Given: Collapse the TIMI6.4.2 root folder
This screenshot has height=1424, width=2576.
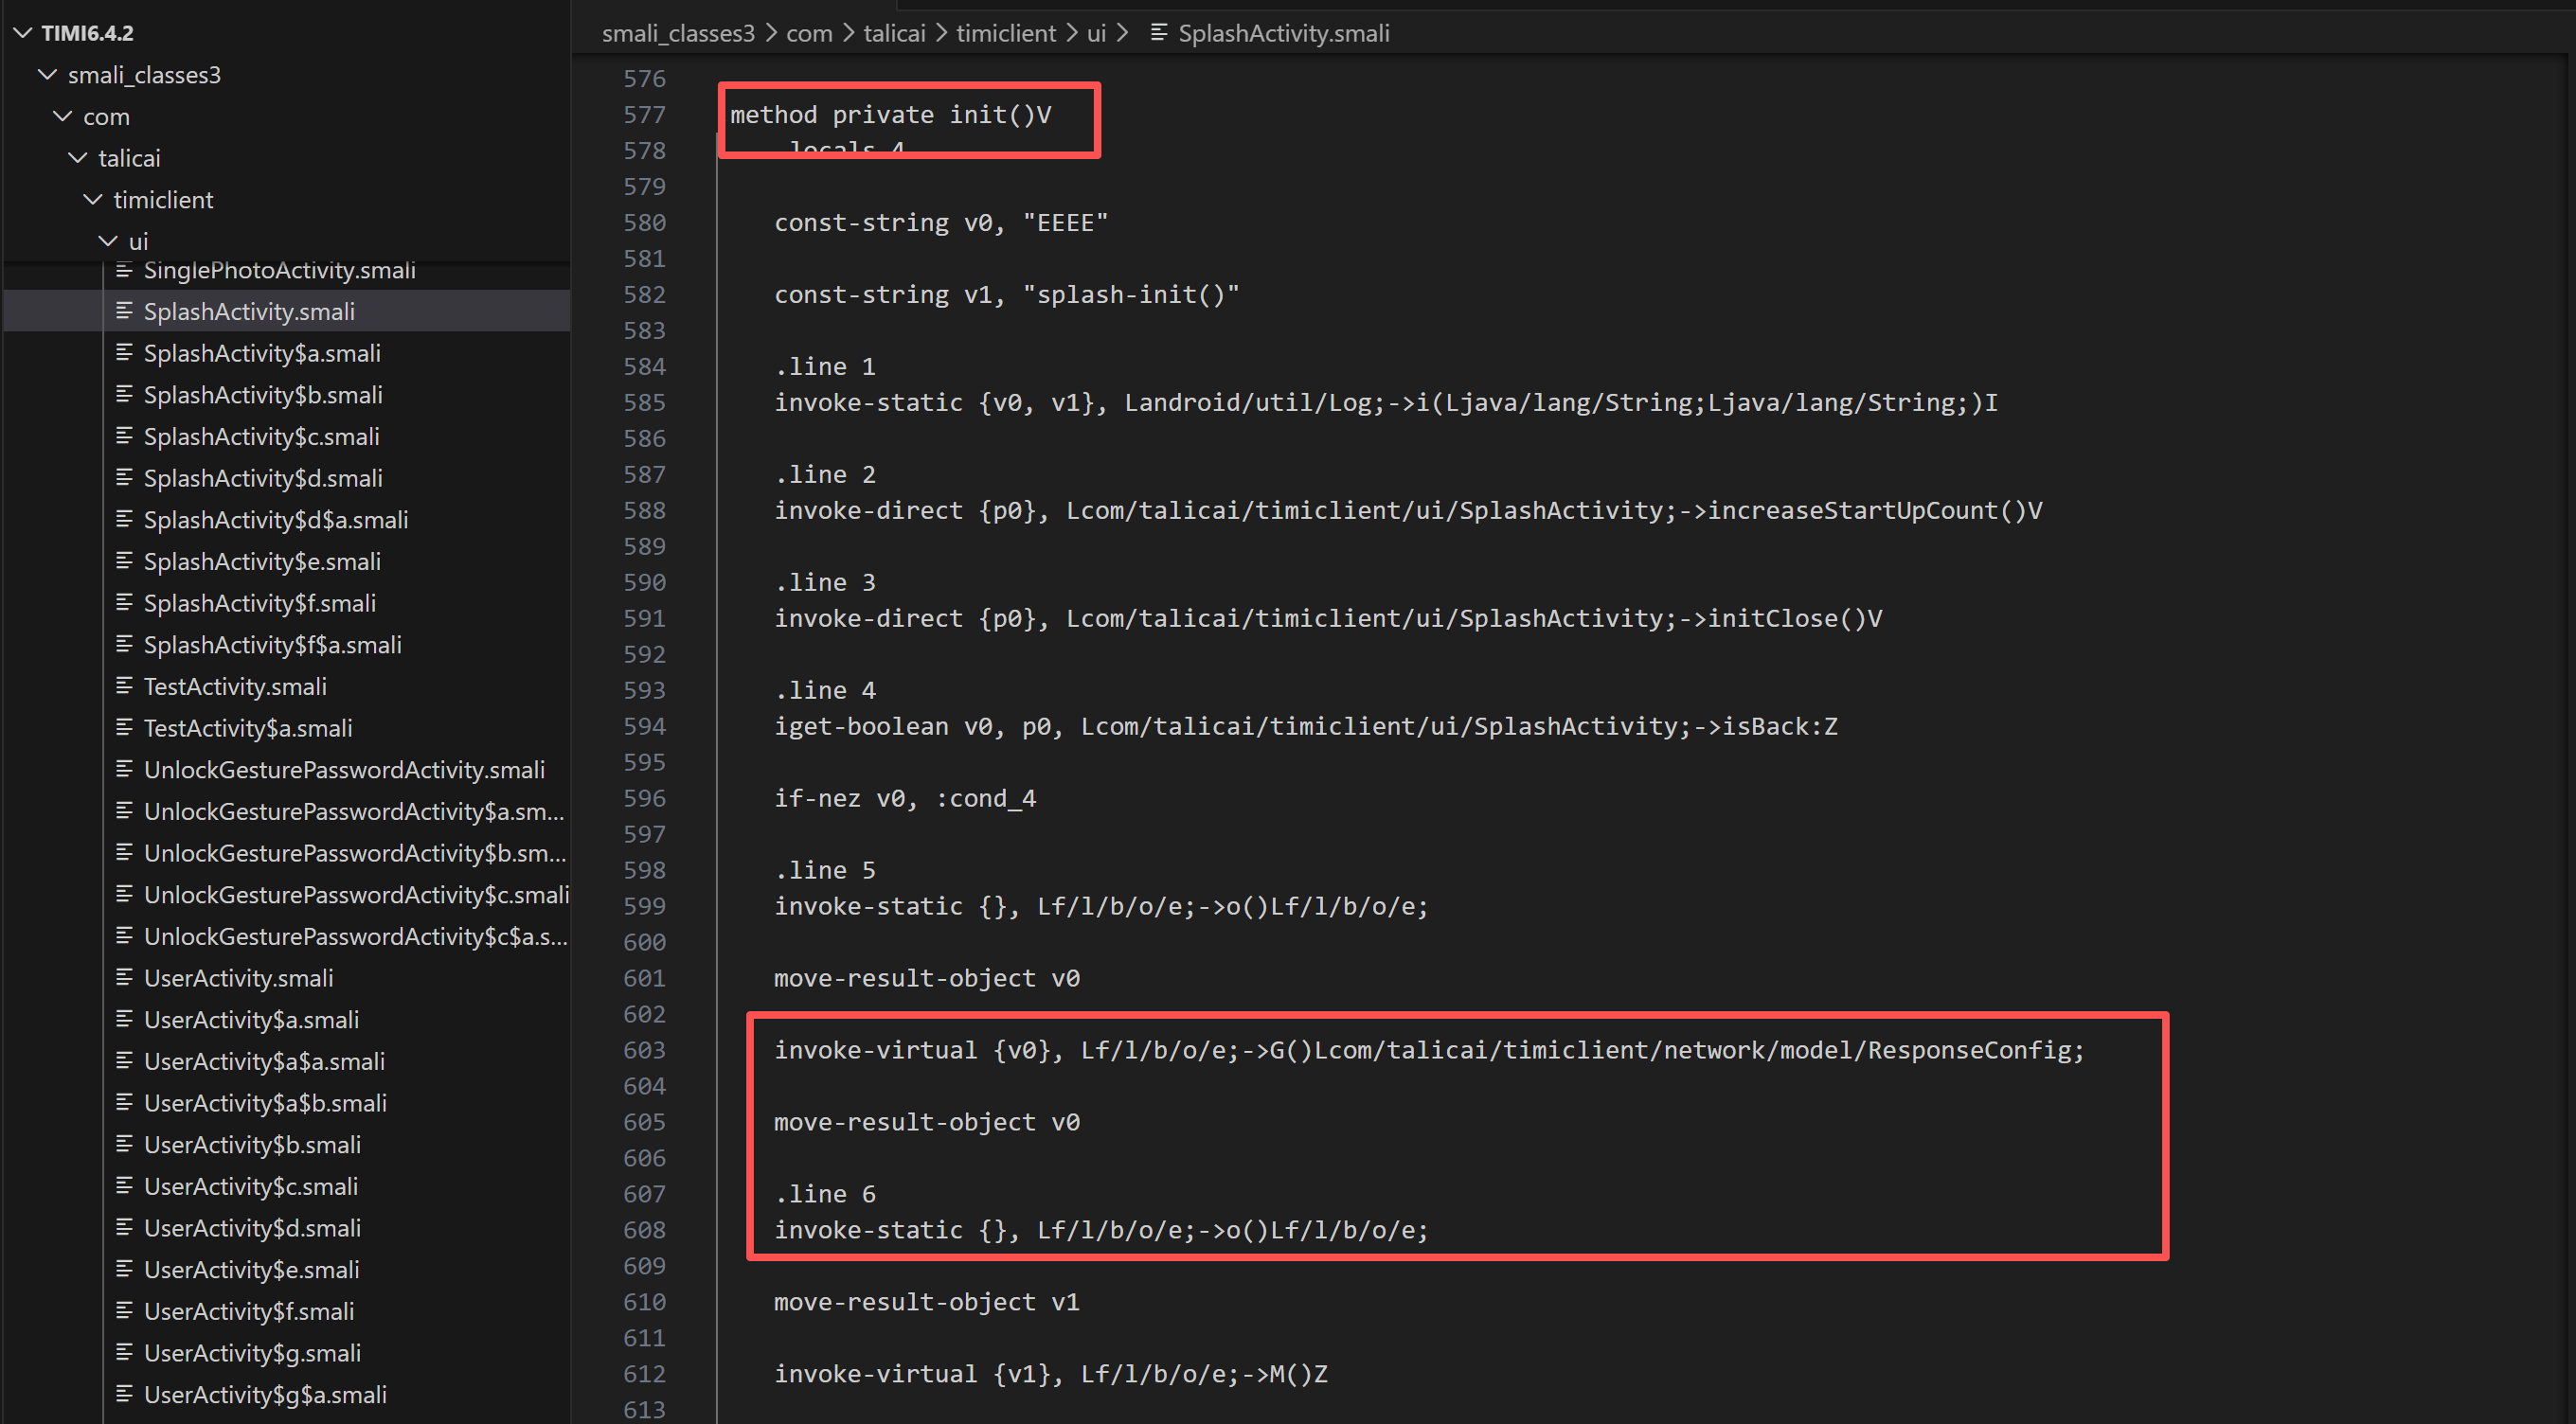Looking at the screenshot, I should (23, 33).
